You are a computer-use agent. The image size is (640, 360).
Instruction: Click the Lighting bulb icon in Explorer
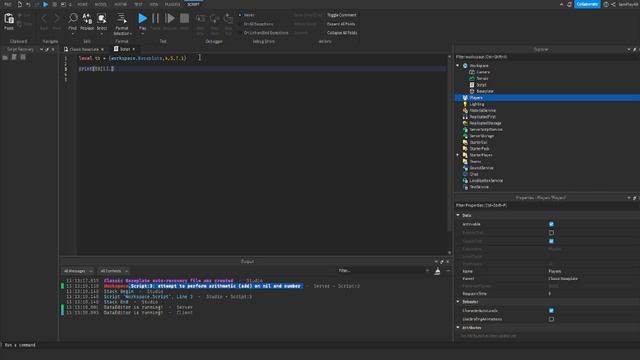coord(465,104)
